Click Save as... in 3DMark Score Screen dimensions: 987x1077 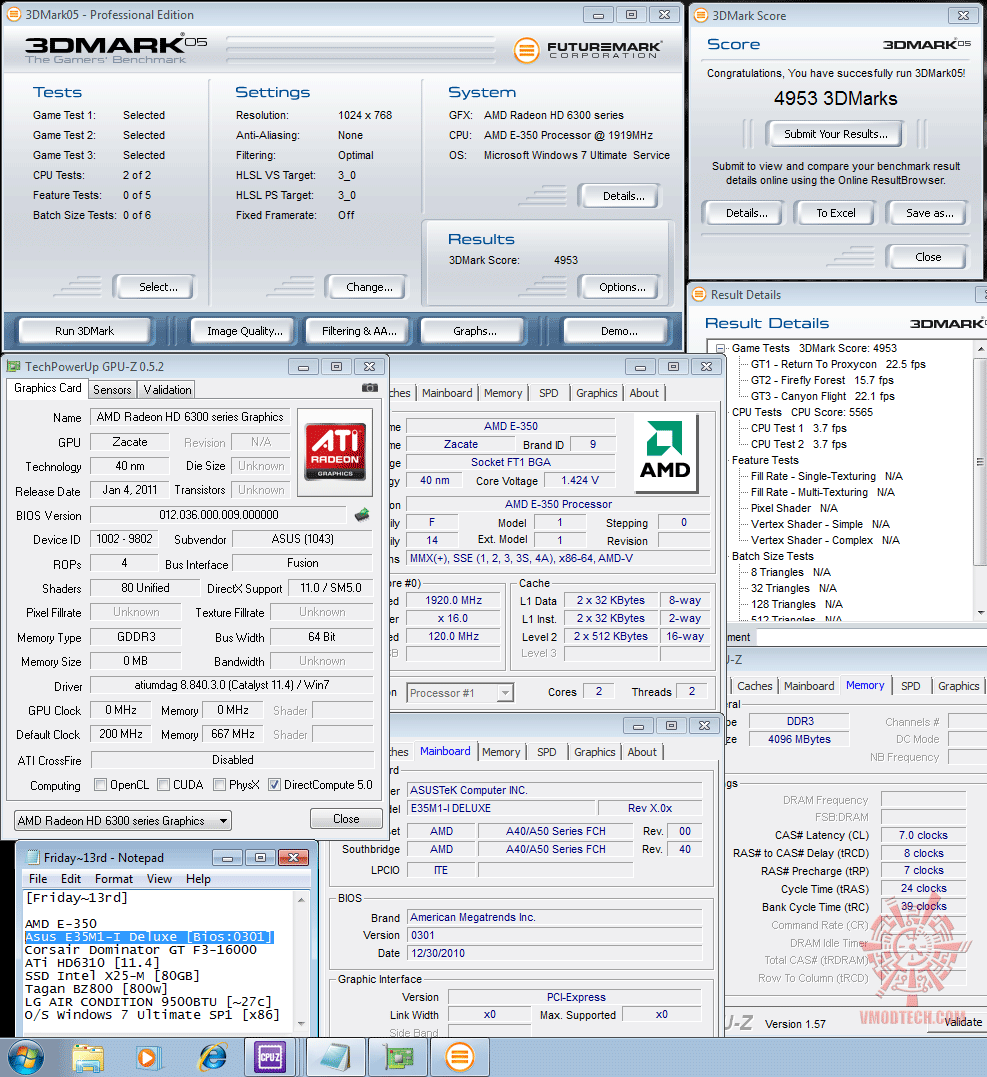point(929,213)
